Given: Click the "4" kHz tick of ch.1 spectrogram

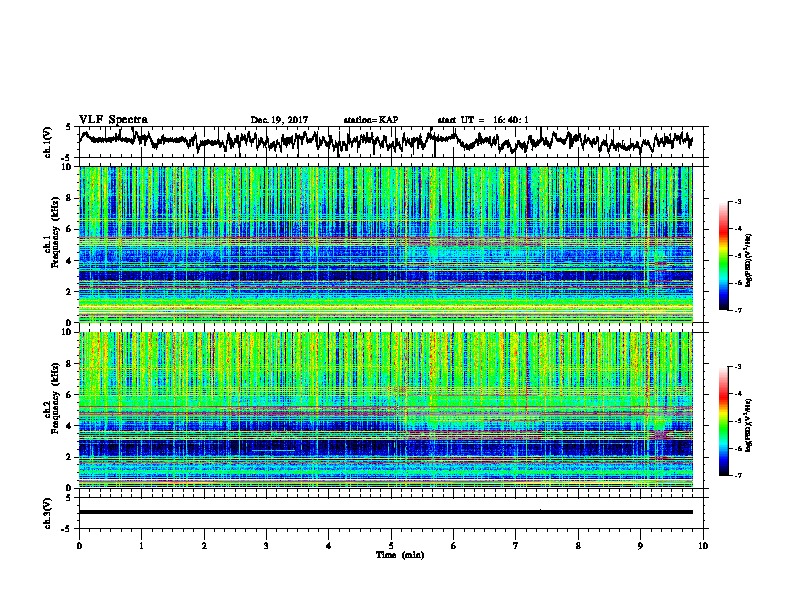Looking at the screenshot, I should tap(71, 261).
